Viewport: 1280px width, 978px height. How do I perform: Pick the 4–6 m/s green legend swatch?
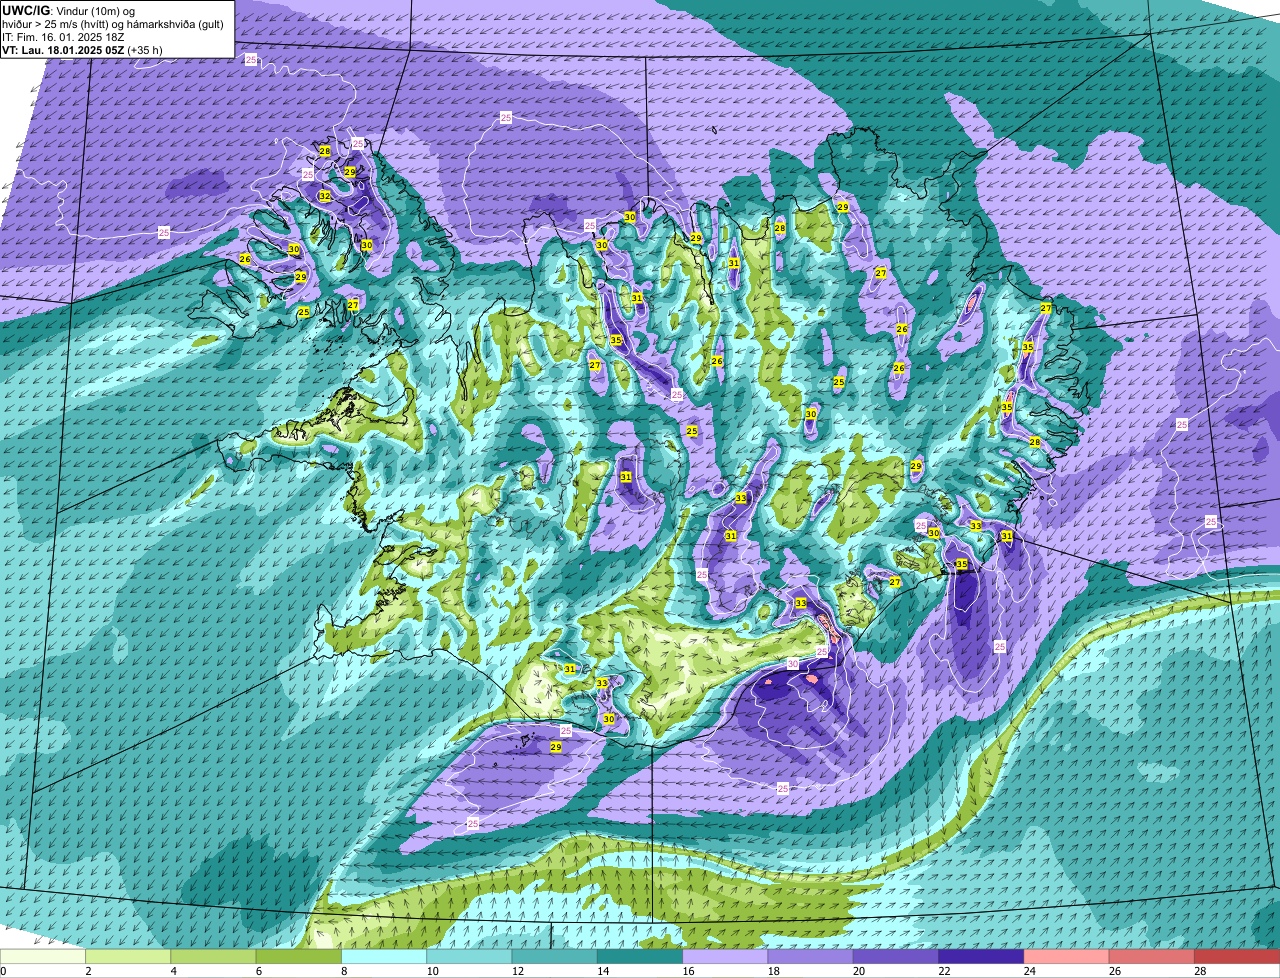[213, 956]
